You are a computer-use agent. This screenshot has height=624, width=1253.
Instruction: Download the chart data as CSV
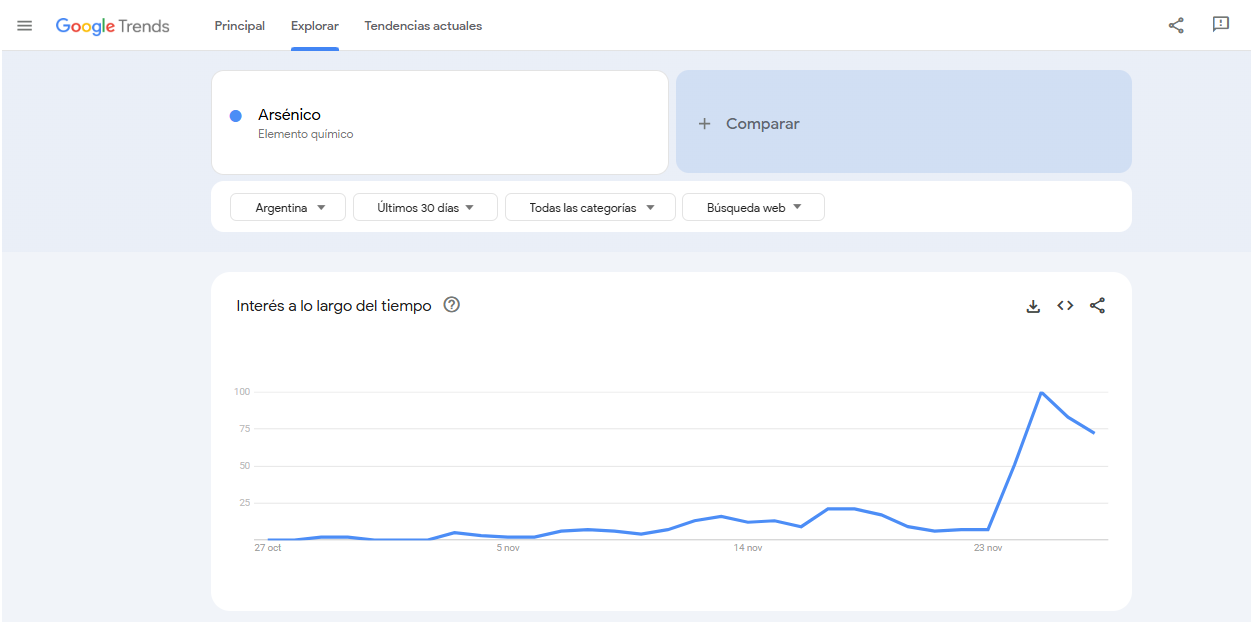click(1033, 306)
